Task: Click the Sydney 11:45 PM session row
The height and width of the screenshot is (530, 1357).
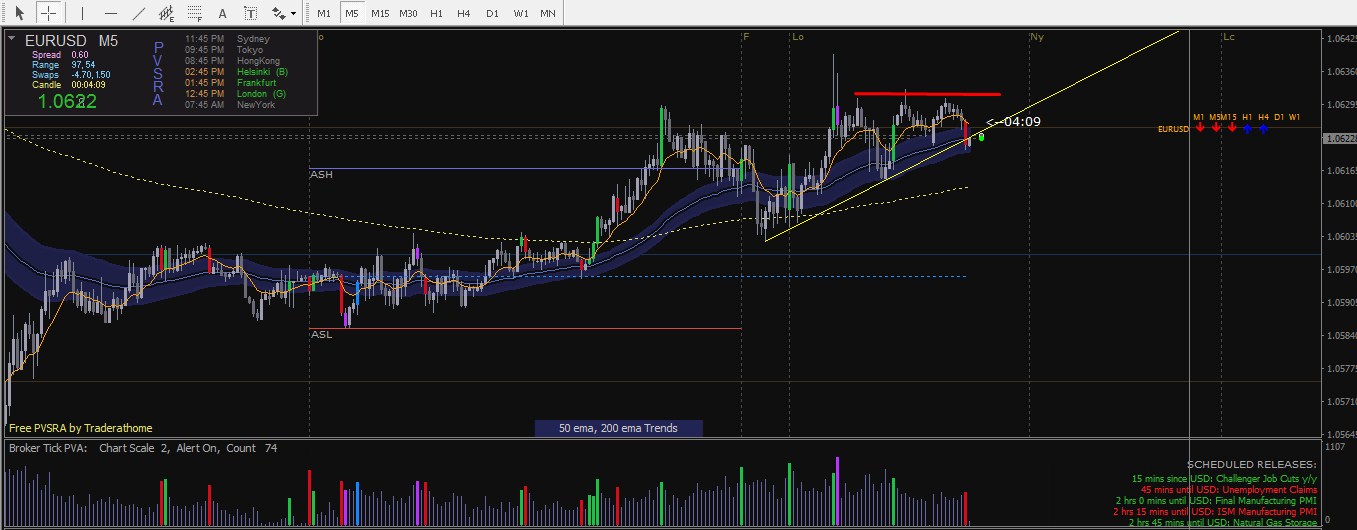Action: coord(227,39)
